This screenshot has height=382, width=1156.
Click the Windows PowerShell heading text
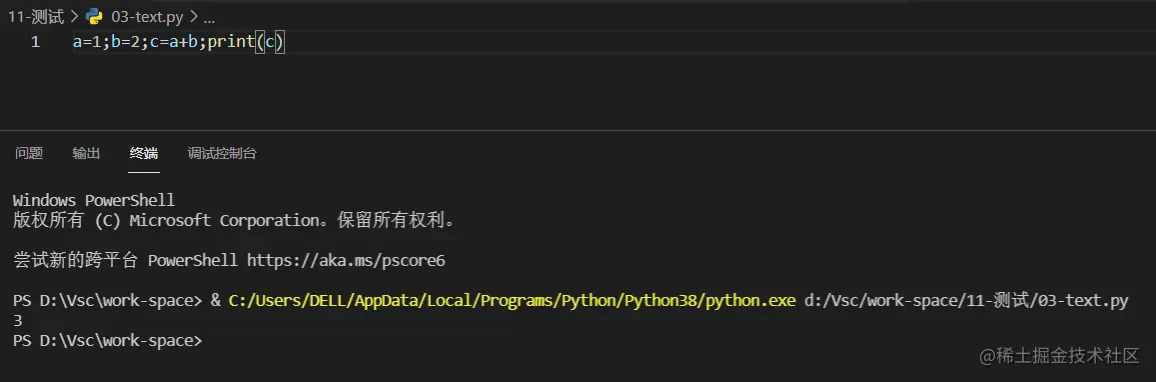point(94,201)
